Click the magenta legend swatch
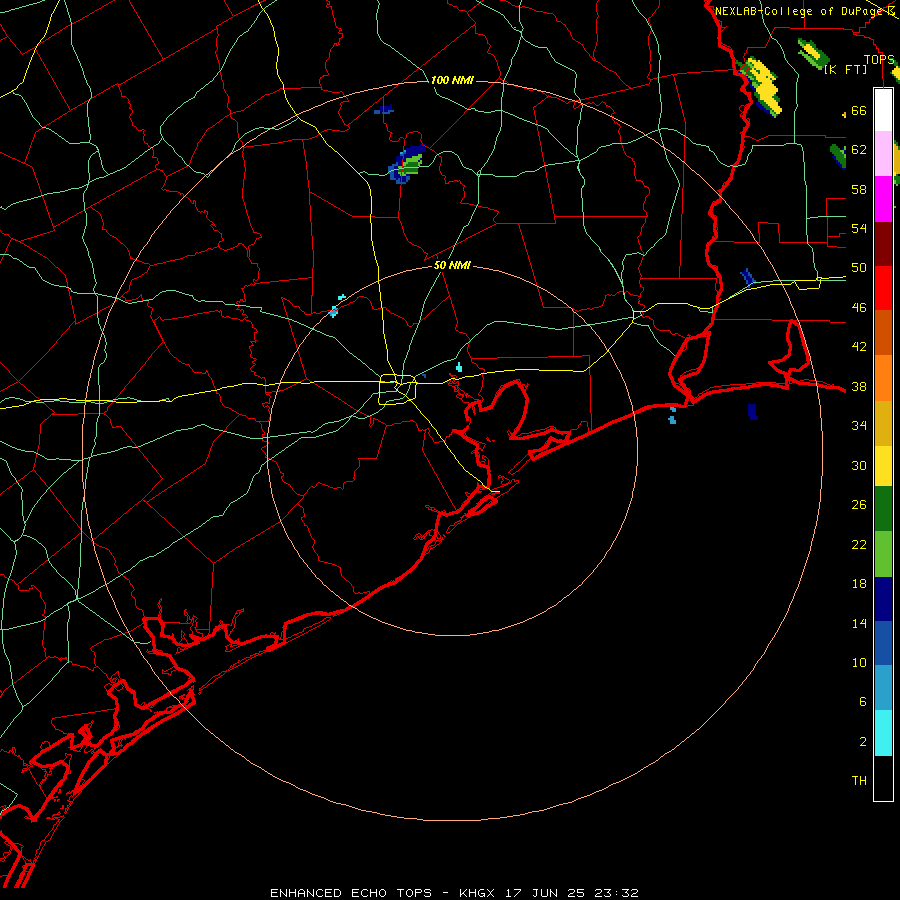This screenshot has height=900, width=900. 883,199
